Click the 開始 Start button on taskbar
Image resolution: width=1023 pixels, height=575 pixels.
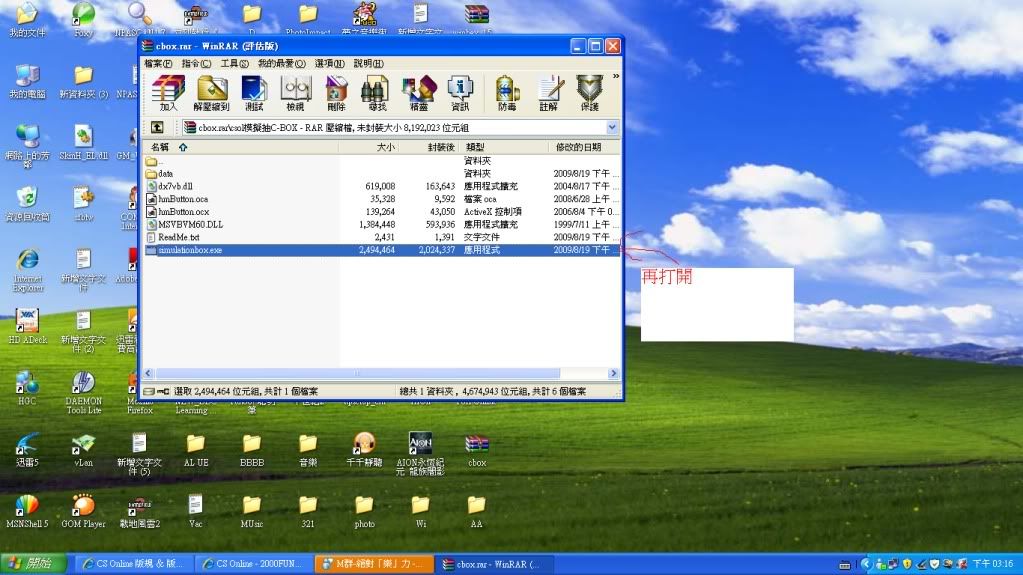(x=35, y=564)
